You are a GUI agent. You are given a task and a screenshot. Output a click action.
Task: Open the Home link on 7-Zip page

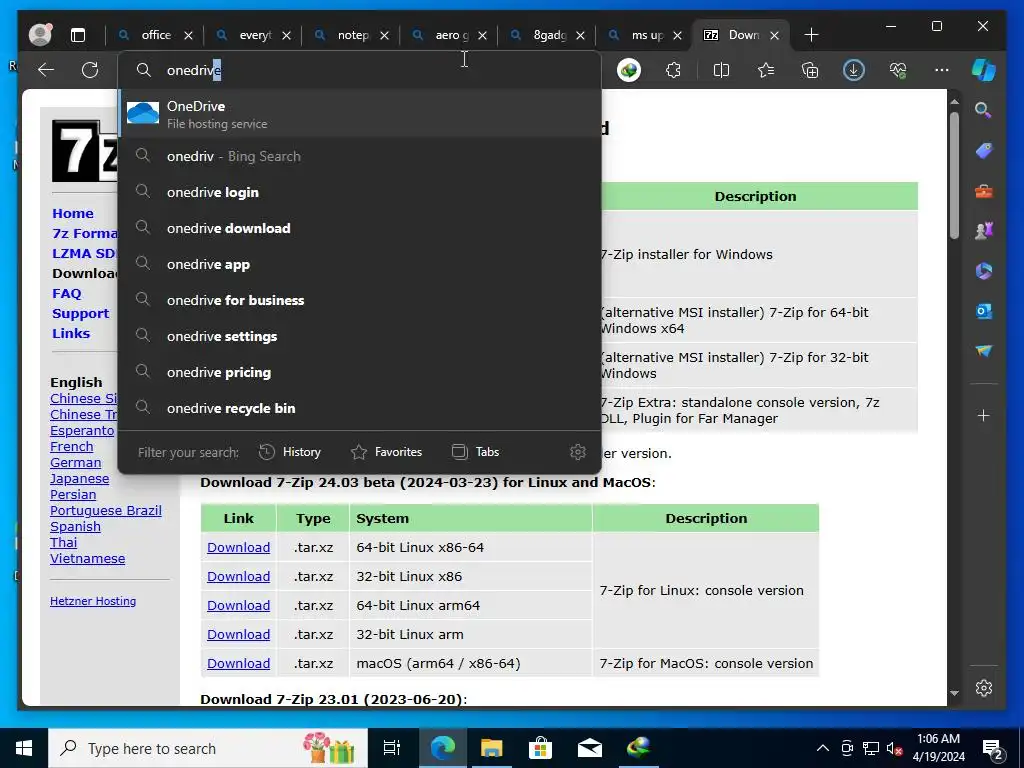pyautogui.click(x=72, y=214)
